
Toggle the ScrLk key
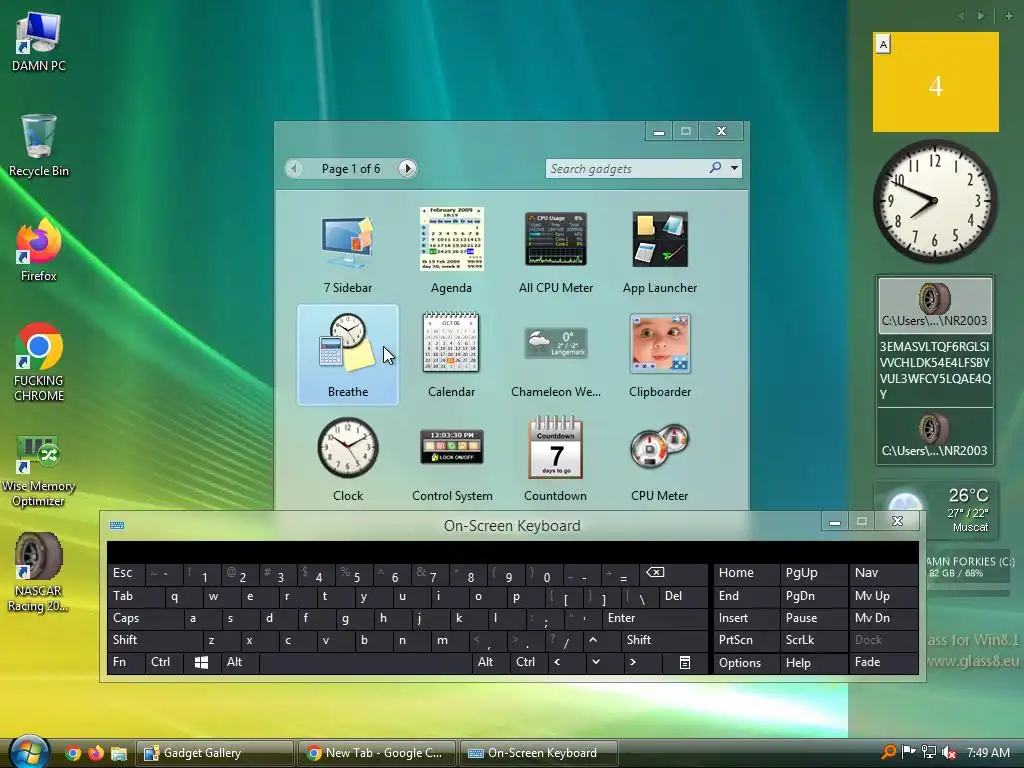click(813, 640)
